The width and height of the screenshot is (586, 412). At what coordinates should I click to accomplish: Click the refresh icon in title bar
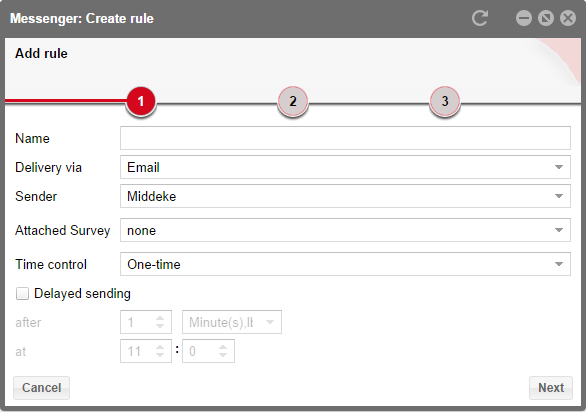[479, 18]
